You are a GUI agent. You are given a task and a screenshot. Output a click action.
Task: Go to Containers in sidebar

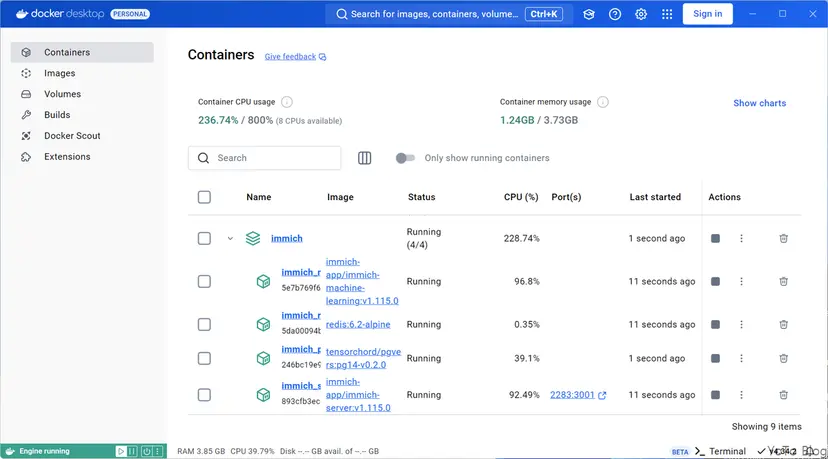tap(82, 52)
